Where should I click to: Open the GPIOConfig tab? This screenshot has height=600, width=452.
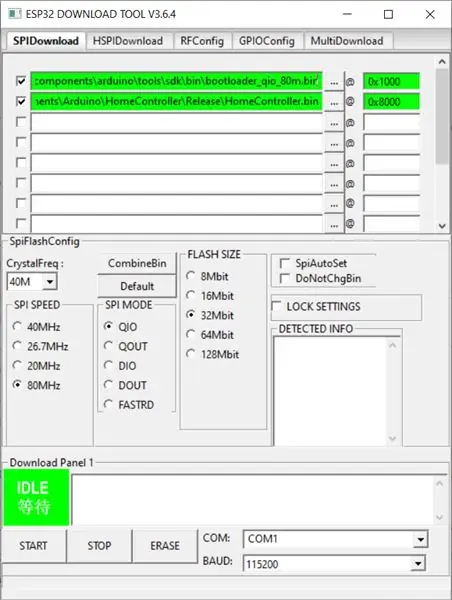coord(267,41)
